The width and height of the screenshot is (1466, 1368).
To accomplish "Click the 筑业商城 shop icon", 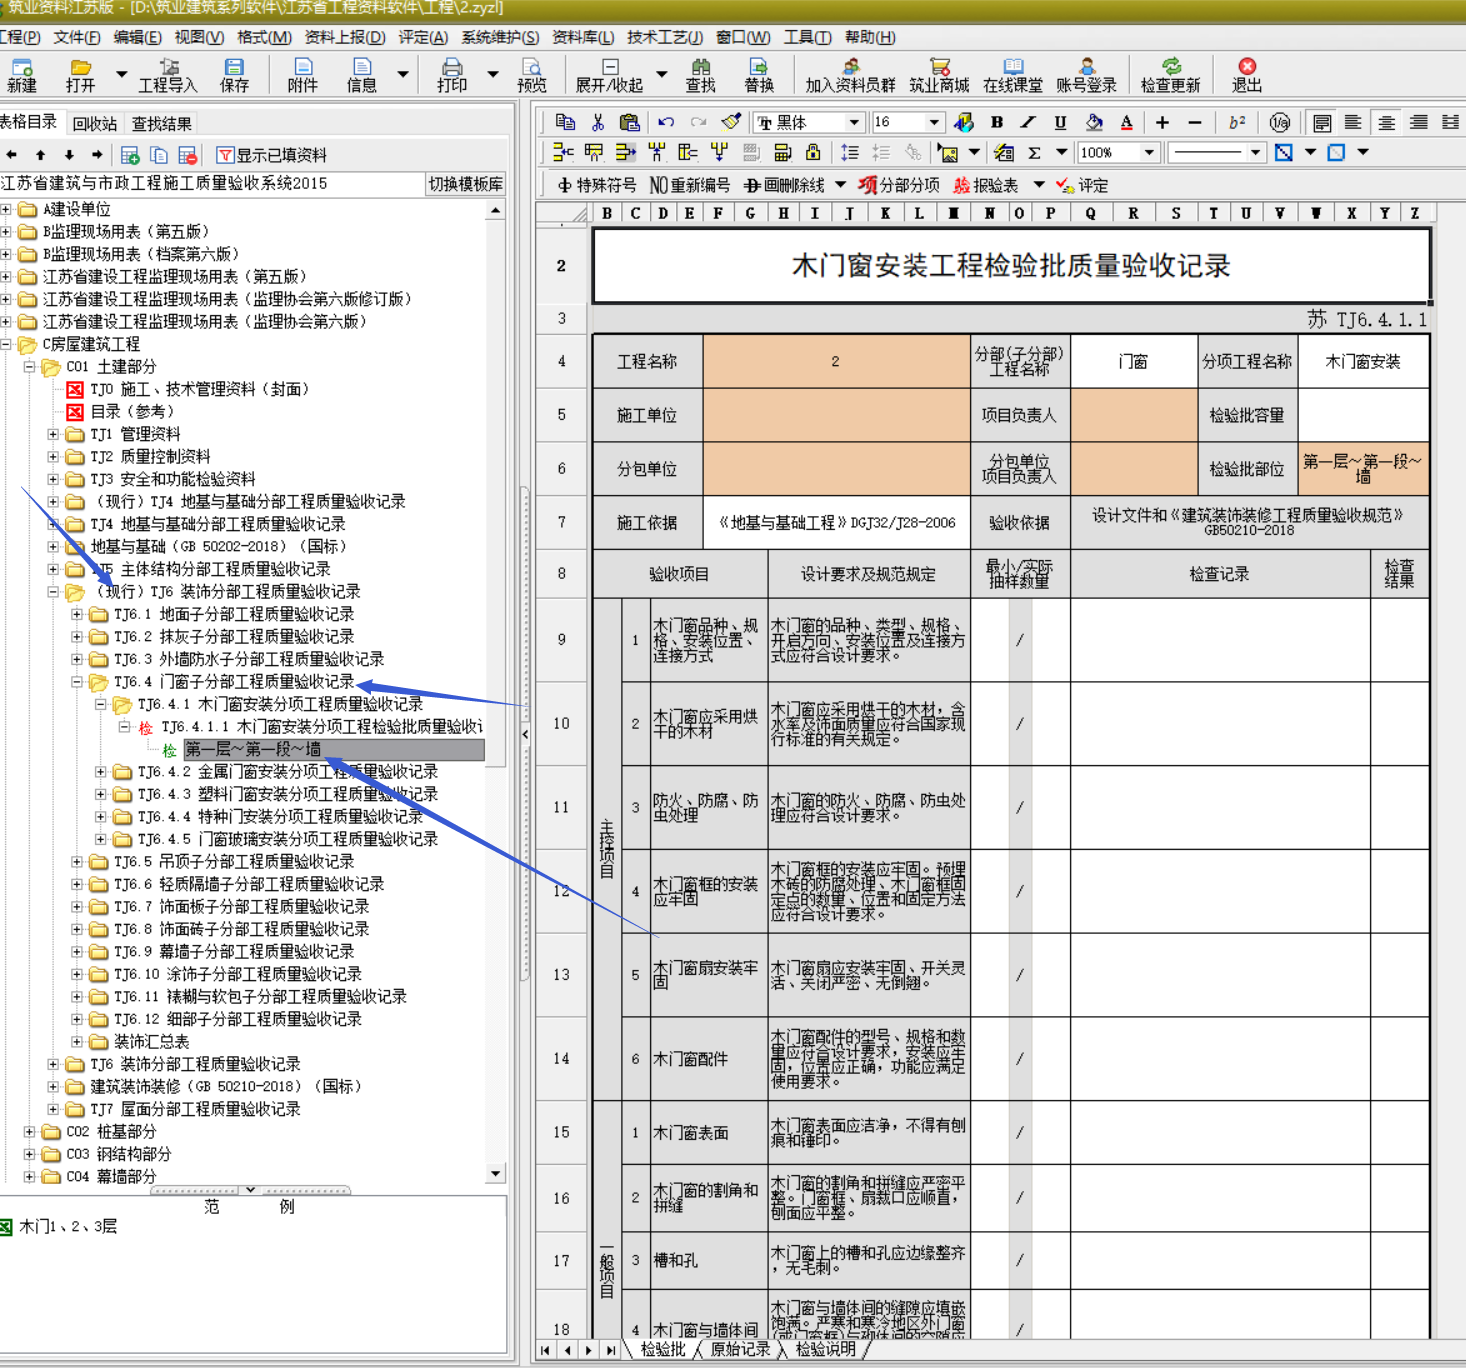I will click(x=939, y=75).
